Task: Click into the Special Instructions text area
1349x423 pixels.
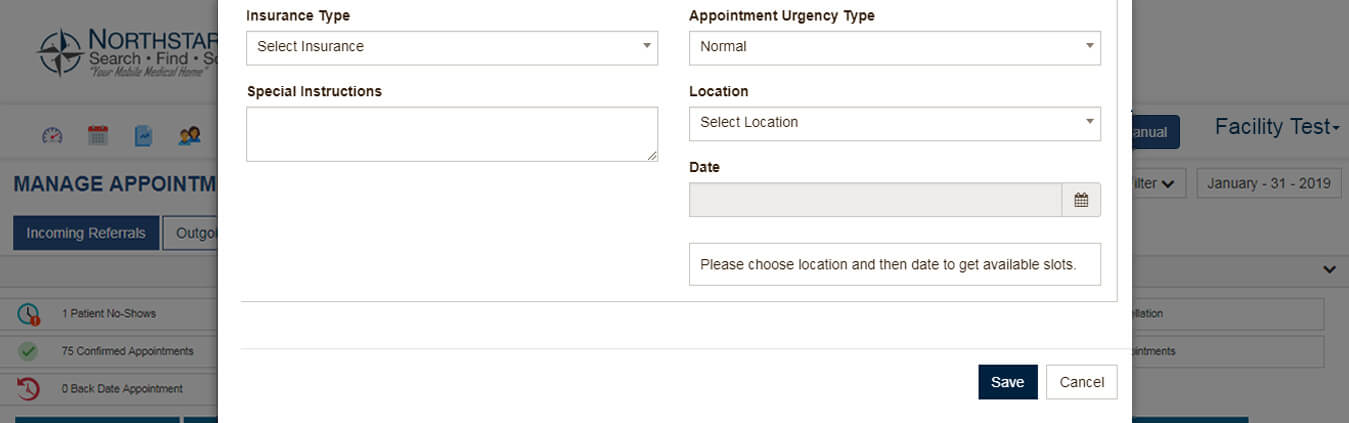Action: (451, 134)
